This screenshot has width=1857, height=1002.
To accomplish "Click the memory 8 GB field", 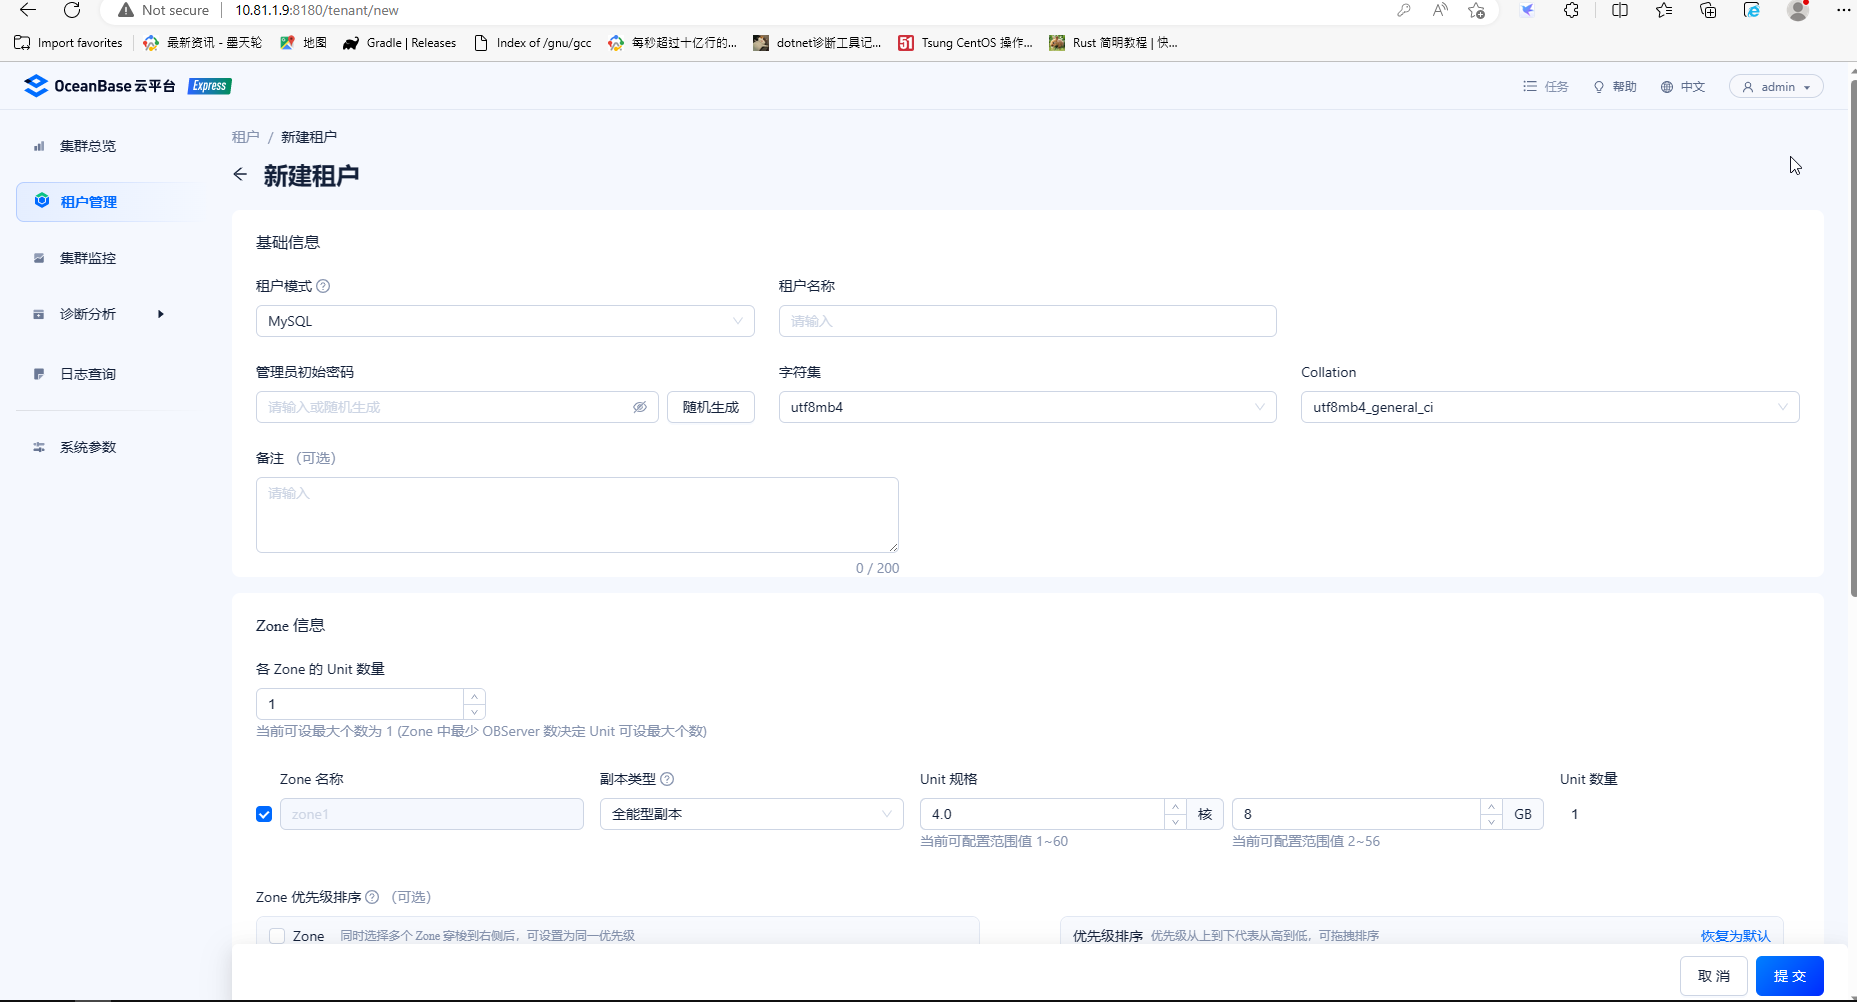I will point(1356,814).
